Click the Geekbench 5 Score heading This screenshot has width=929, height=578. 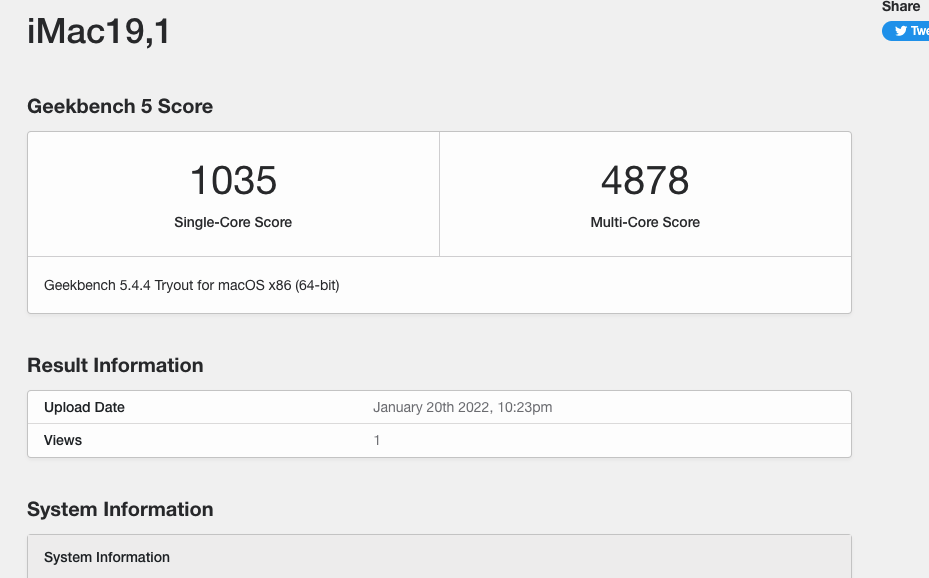pos(120,106)
